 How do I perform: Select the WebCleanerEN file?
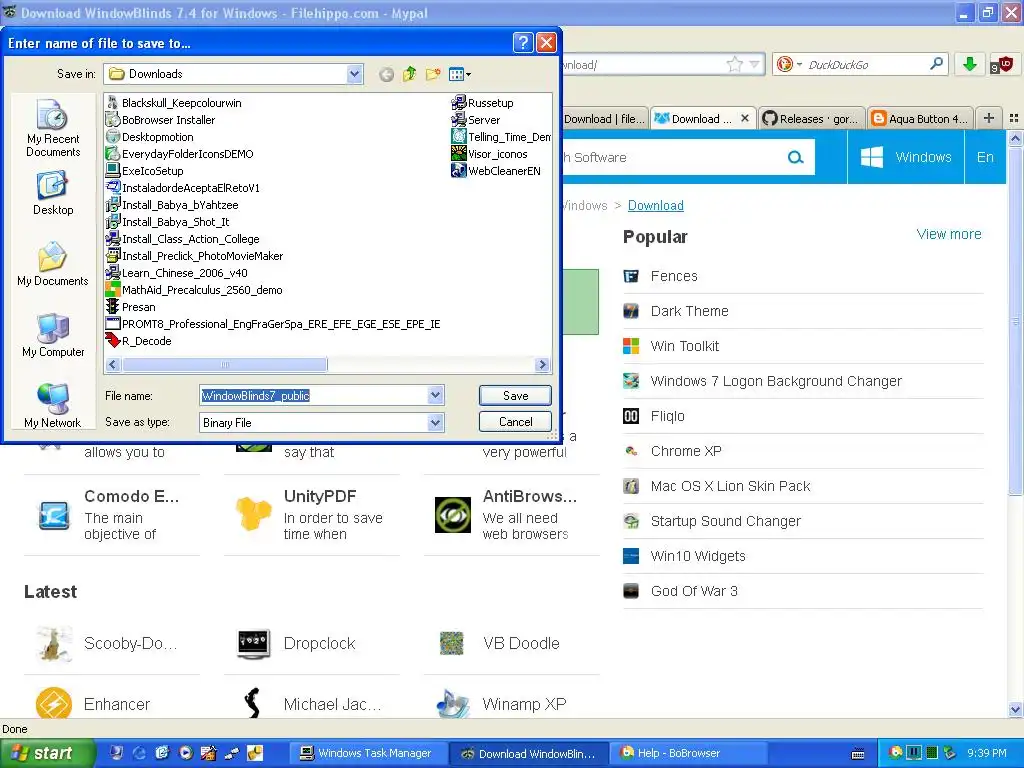496,171
